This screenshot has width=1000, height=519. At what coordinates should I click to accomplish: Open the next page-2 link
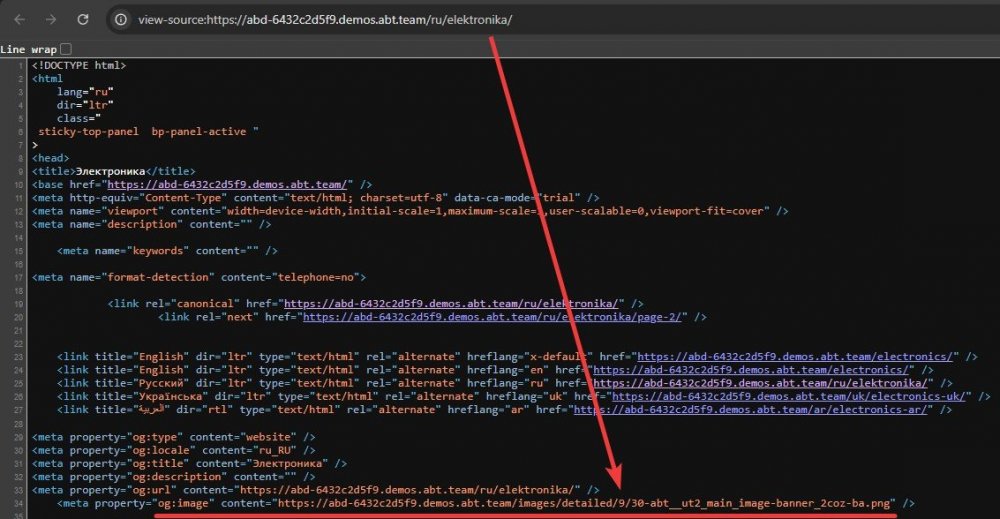(494, 317)
